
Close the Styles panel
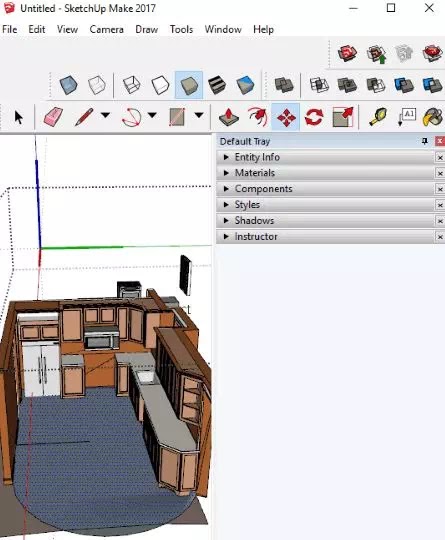[440, 205]
